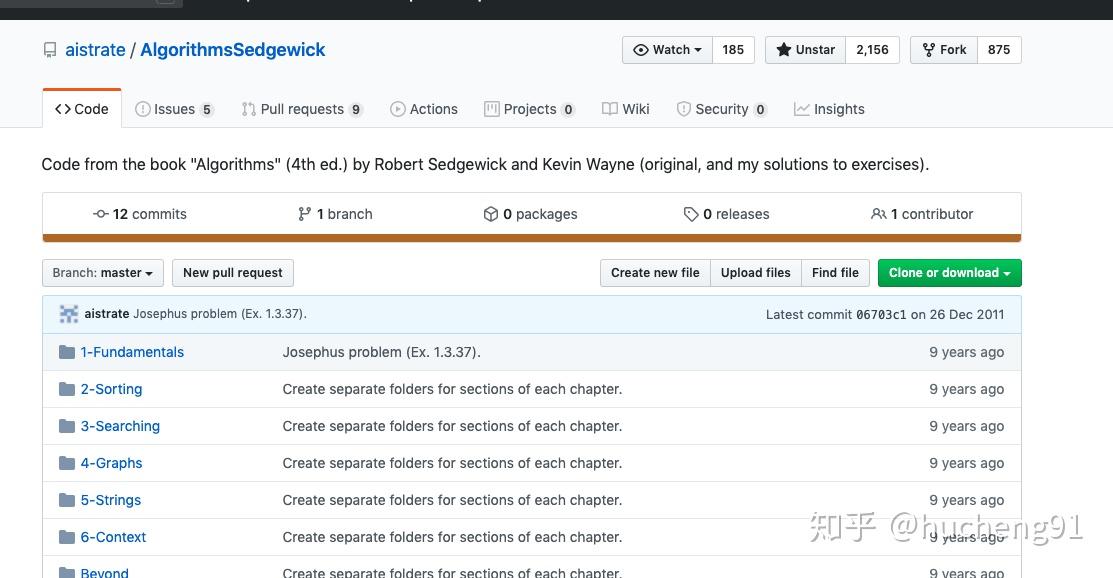Toggle the Unstar button for this repository
This screenshot has width=1113, height=578.
[805, 50]
